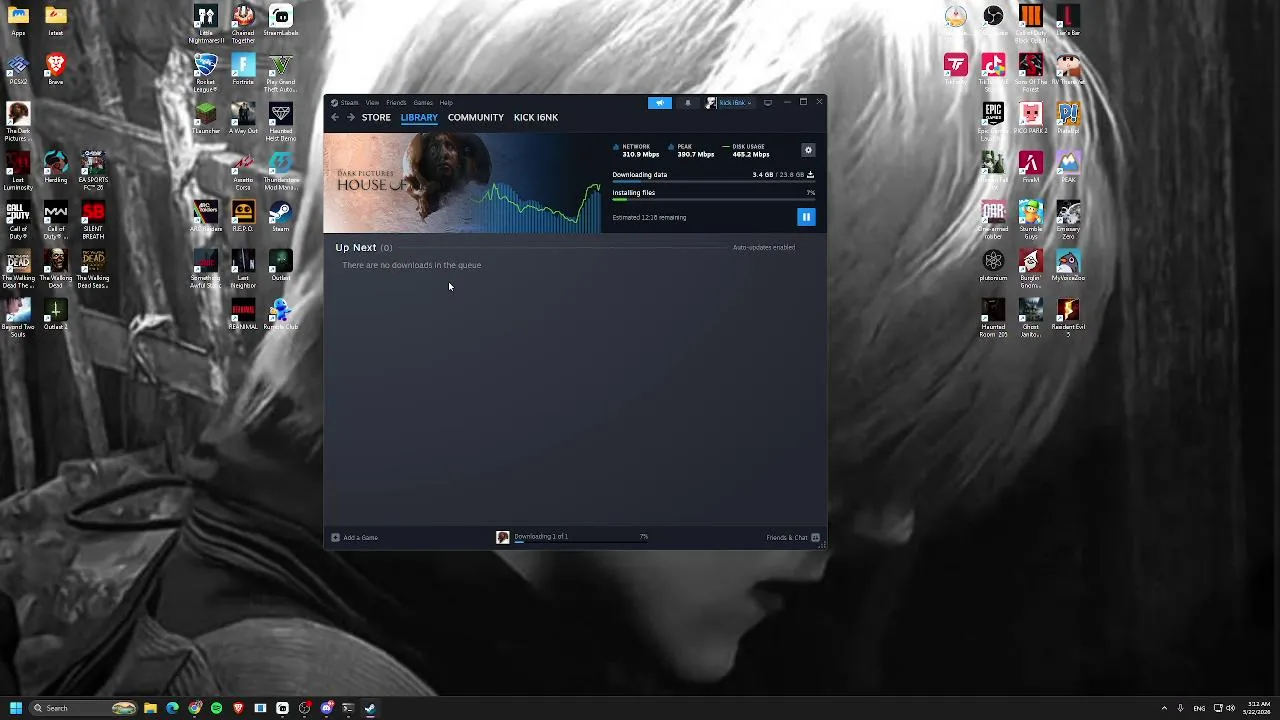
Task: Select the Apps folder on desktop
Action: tap(18, 21)
